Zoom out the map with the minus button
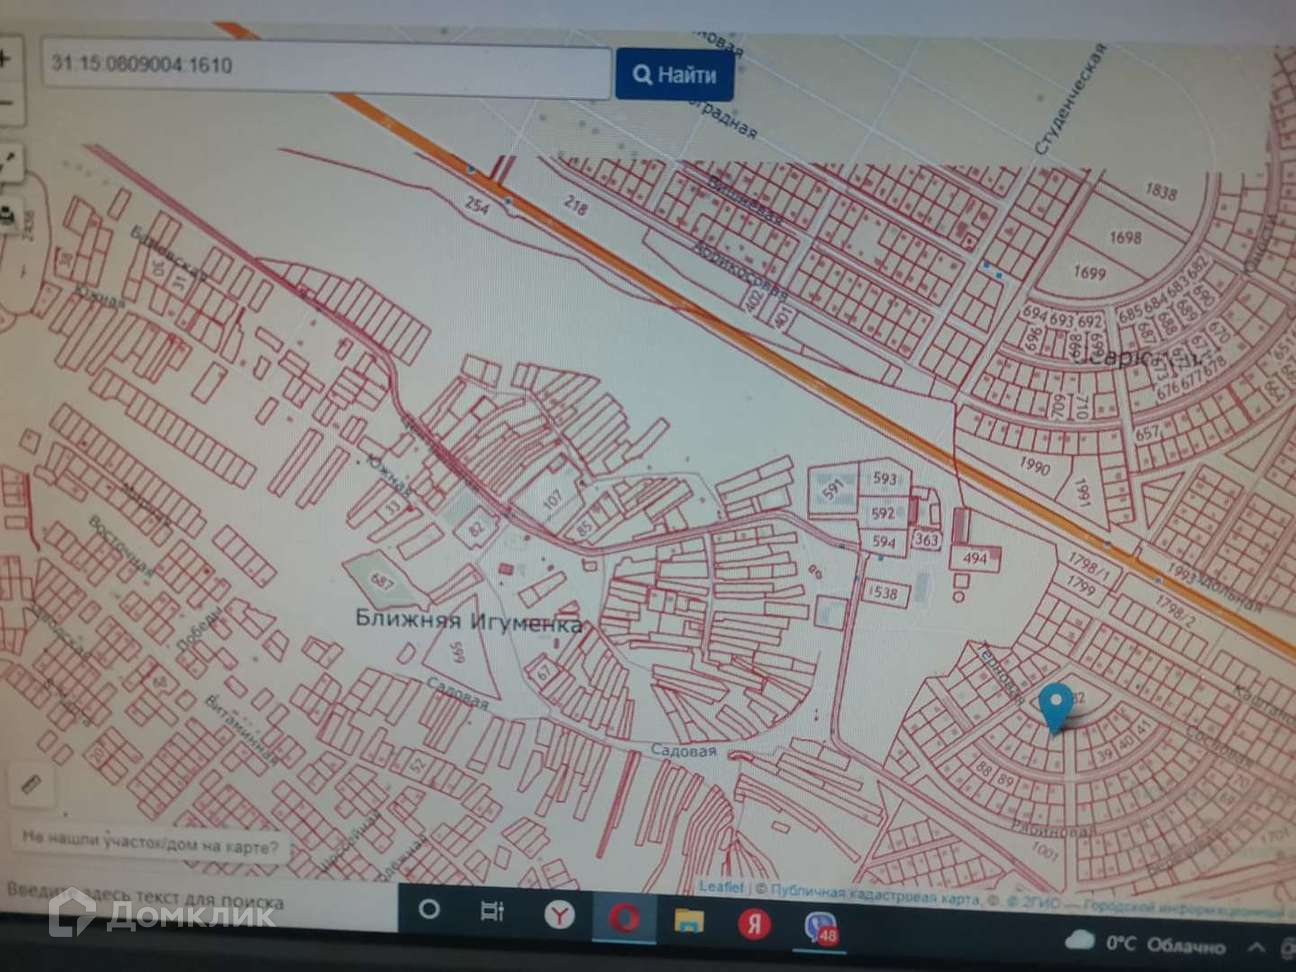The image size is (1296, 972). [x=5, y=104]
